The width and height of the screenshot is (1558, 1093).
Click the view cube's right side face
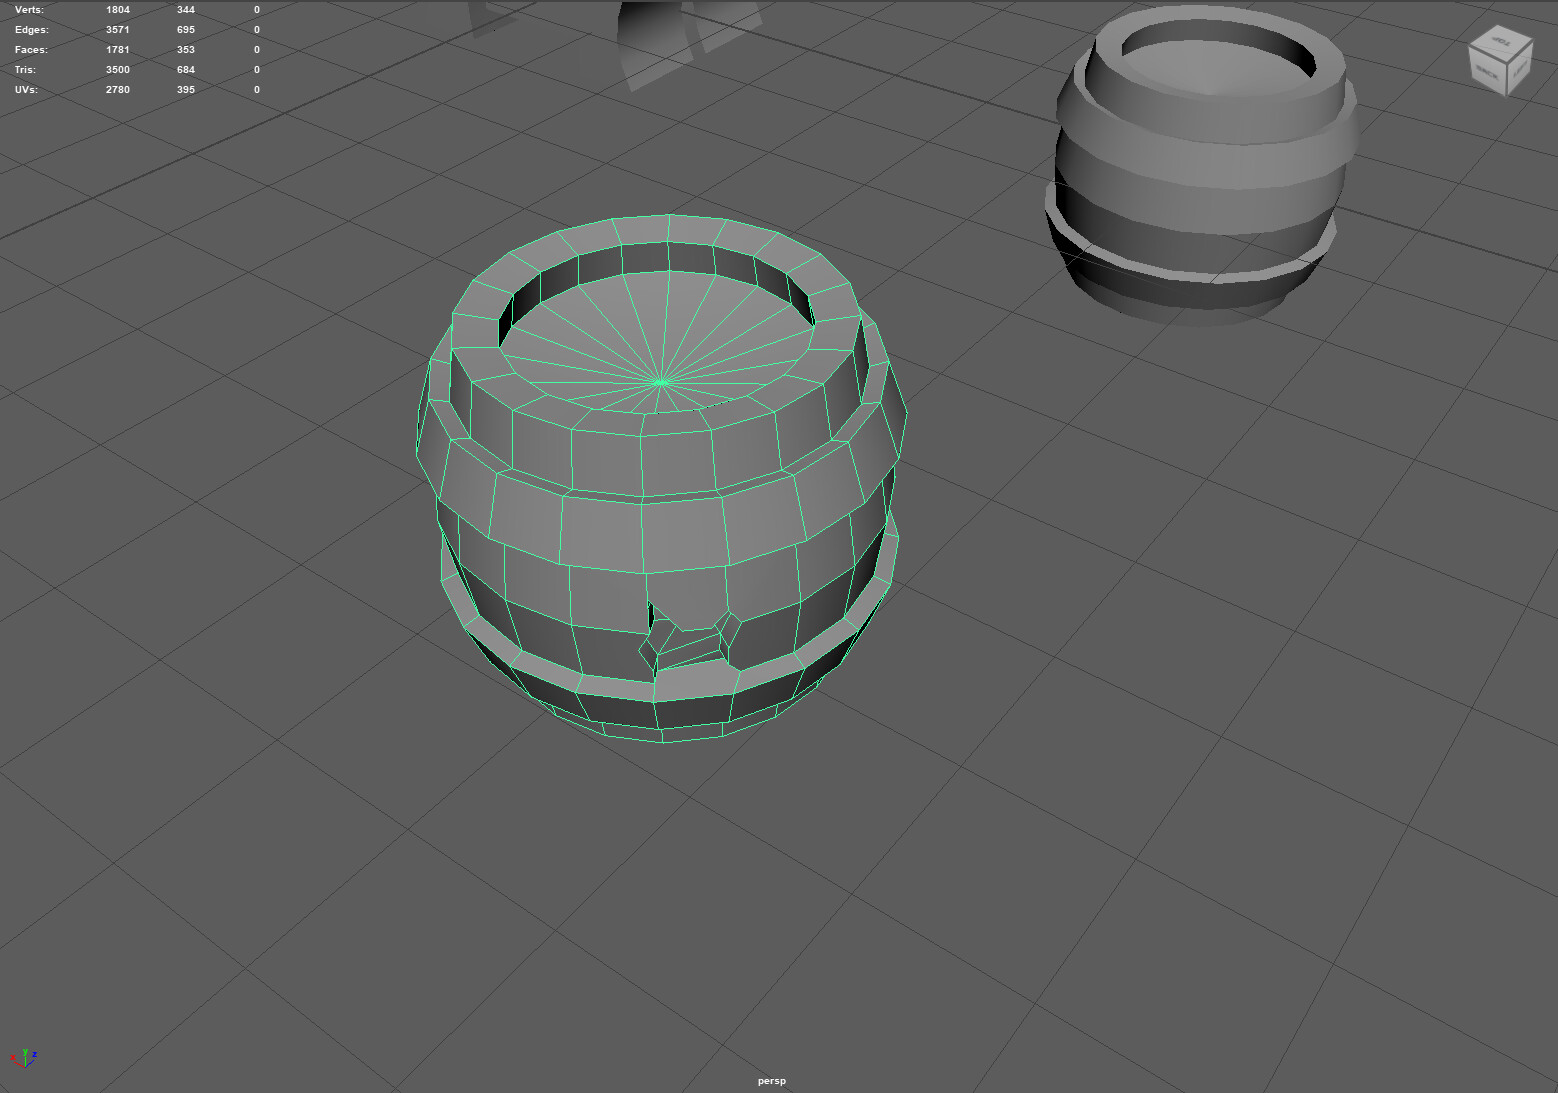pyautogui.click(x=1519, y=68)
